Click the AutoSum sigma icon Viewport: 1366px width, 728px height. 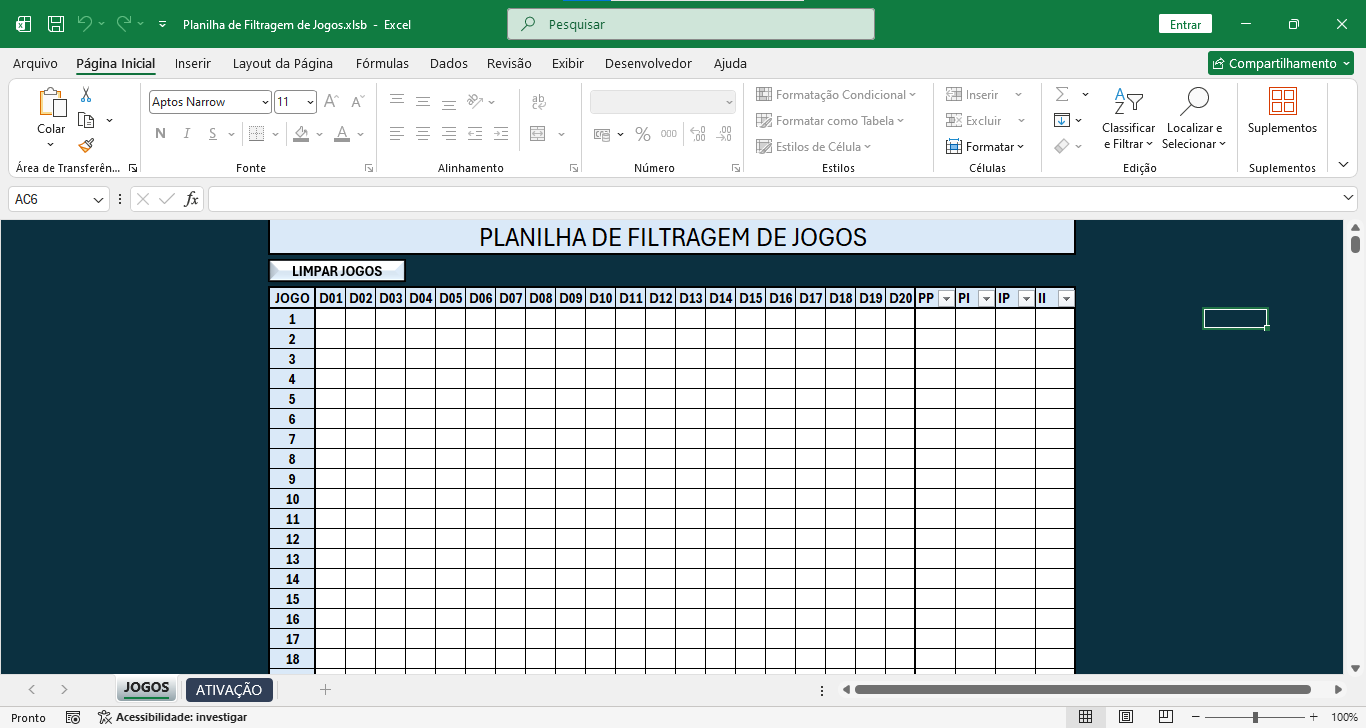click(1062, 94)
